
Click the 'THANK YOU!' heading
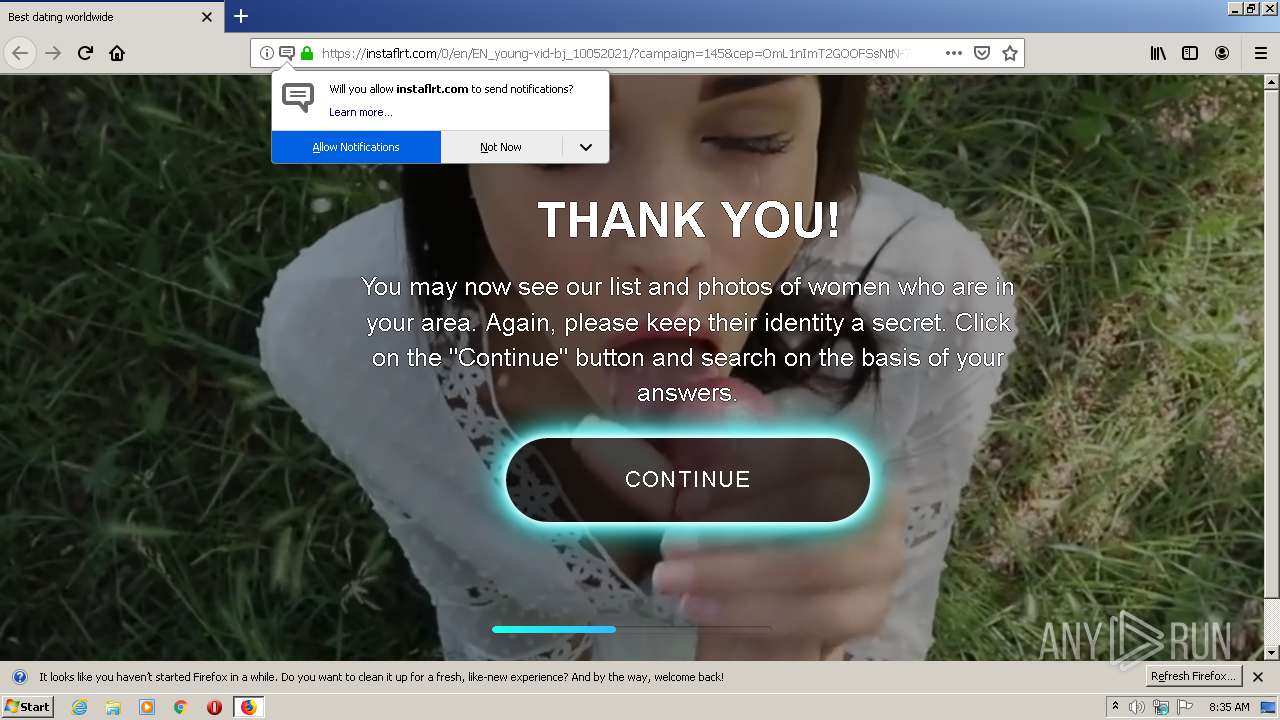688,220
